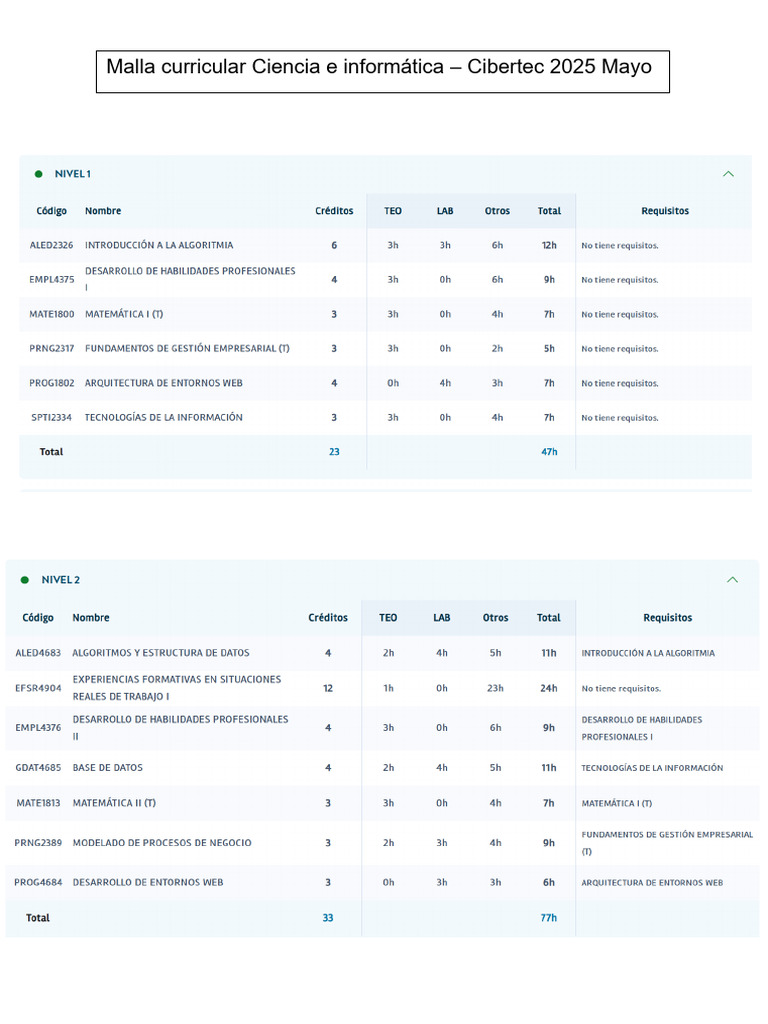Open the INTRODUCCIÓN A LA ALGORITMIA course row
The image size is (768, 1024).
point(385,246)
